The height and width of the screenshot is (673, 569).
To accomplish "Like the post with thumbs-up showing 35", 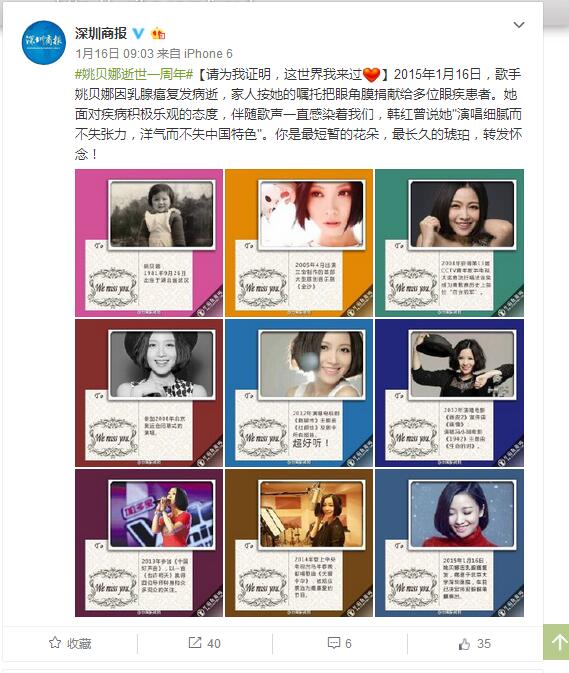I will [474, 643].
